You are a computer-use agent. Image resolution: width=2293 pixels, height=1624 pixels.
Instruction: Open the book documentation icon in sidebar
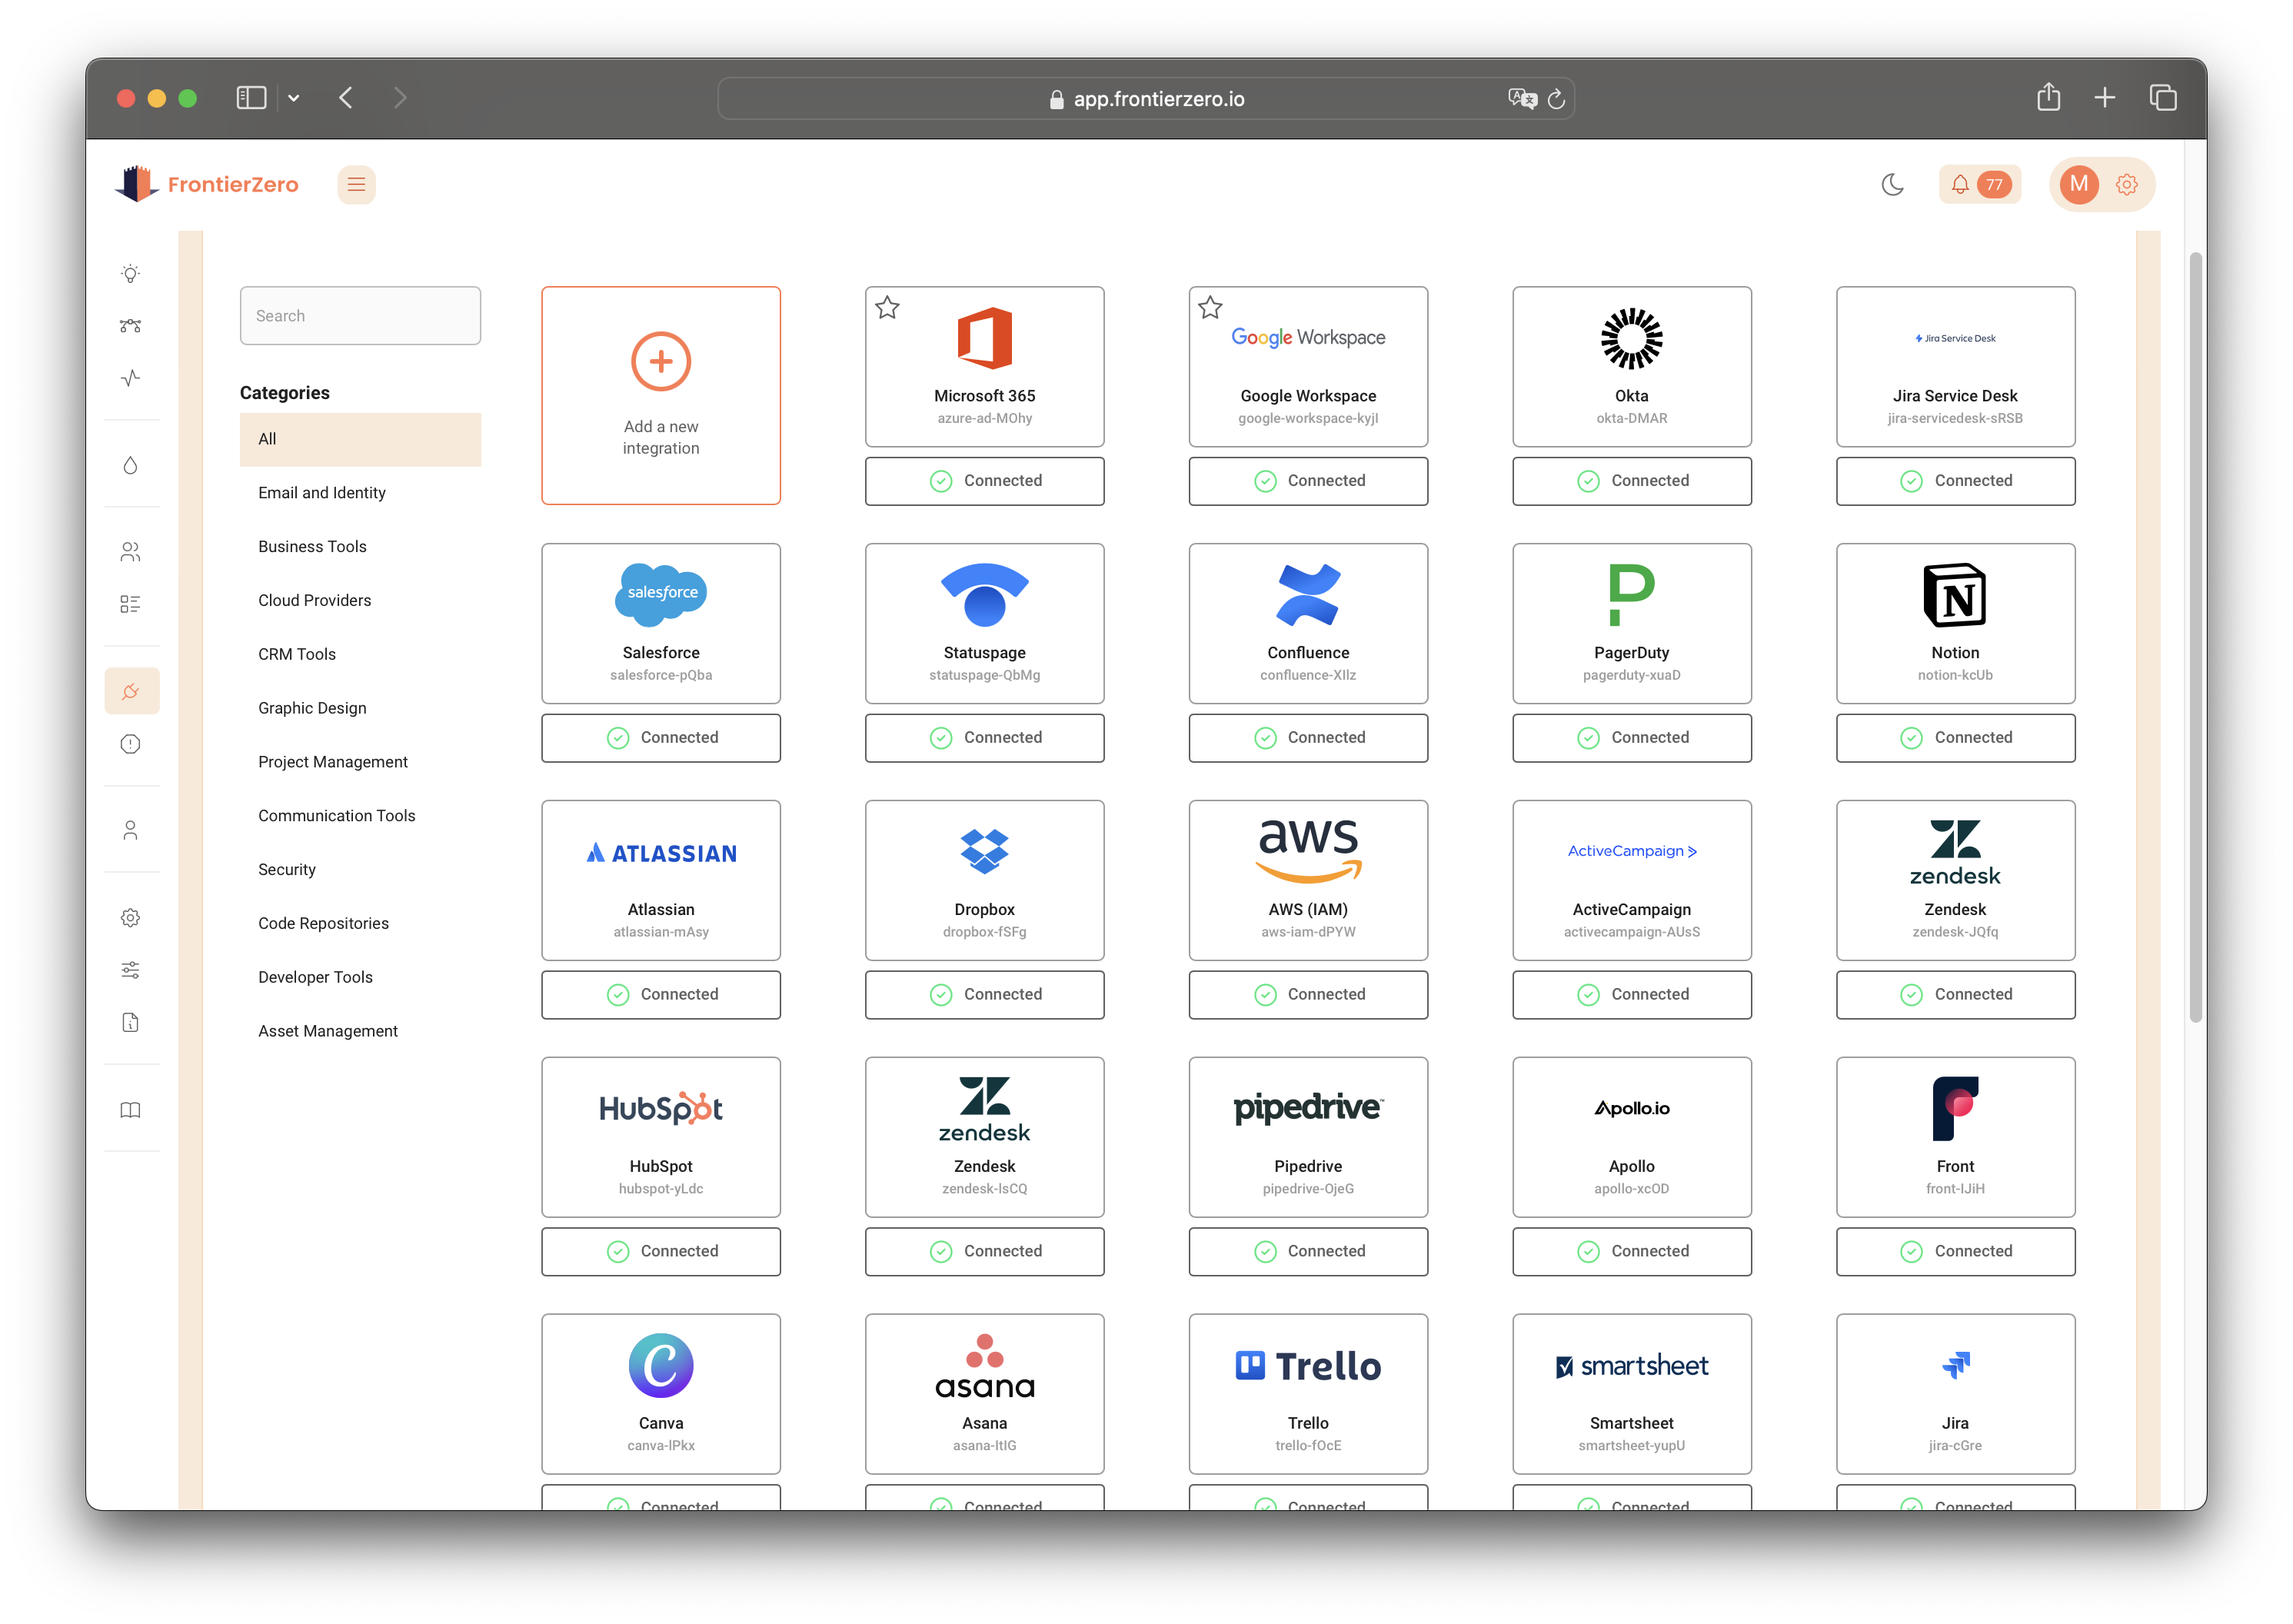[130, 1110]
